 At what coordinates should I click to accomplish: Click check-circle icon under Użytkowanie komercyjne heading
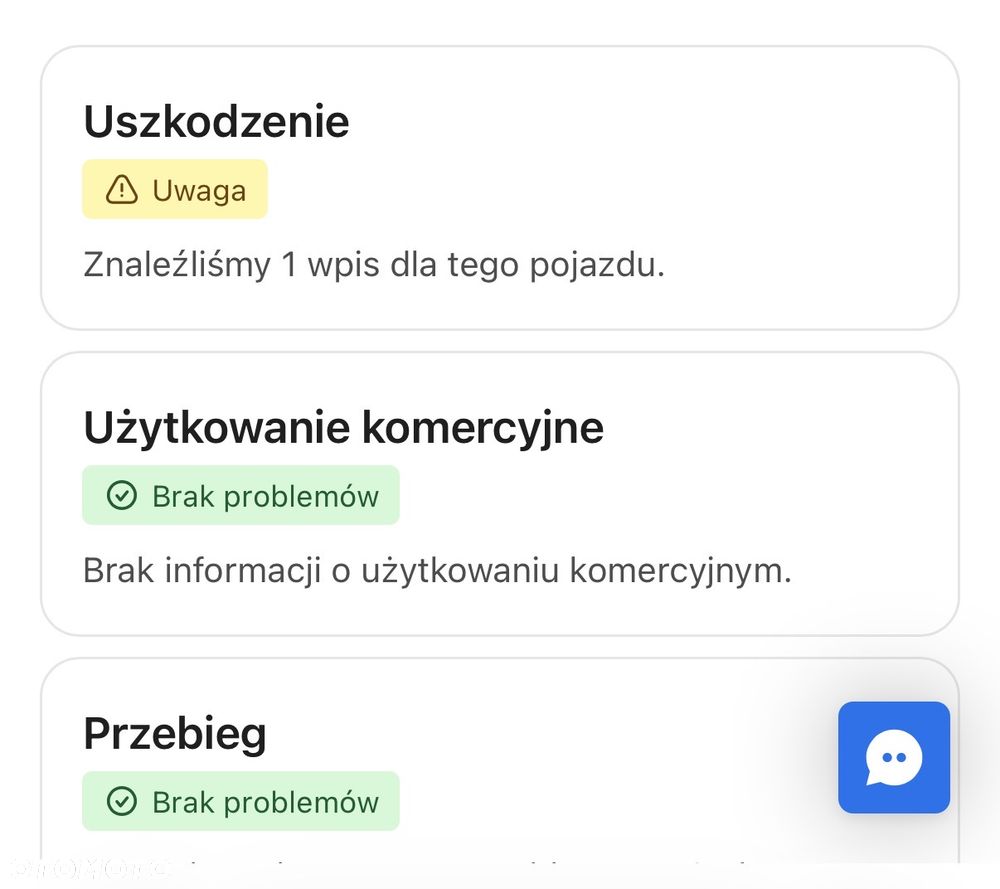coord(121,496)
